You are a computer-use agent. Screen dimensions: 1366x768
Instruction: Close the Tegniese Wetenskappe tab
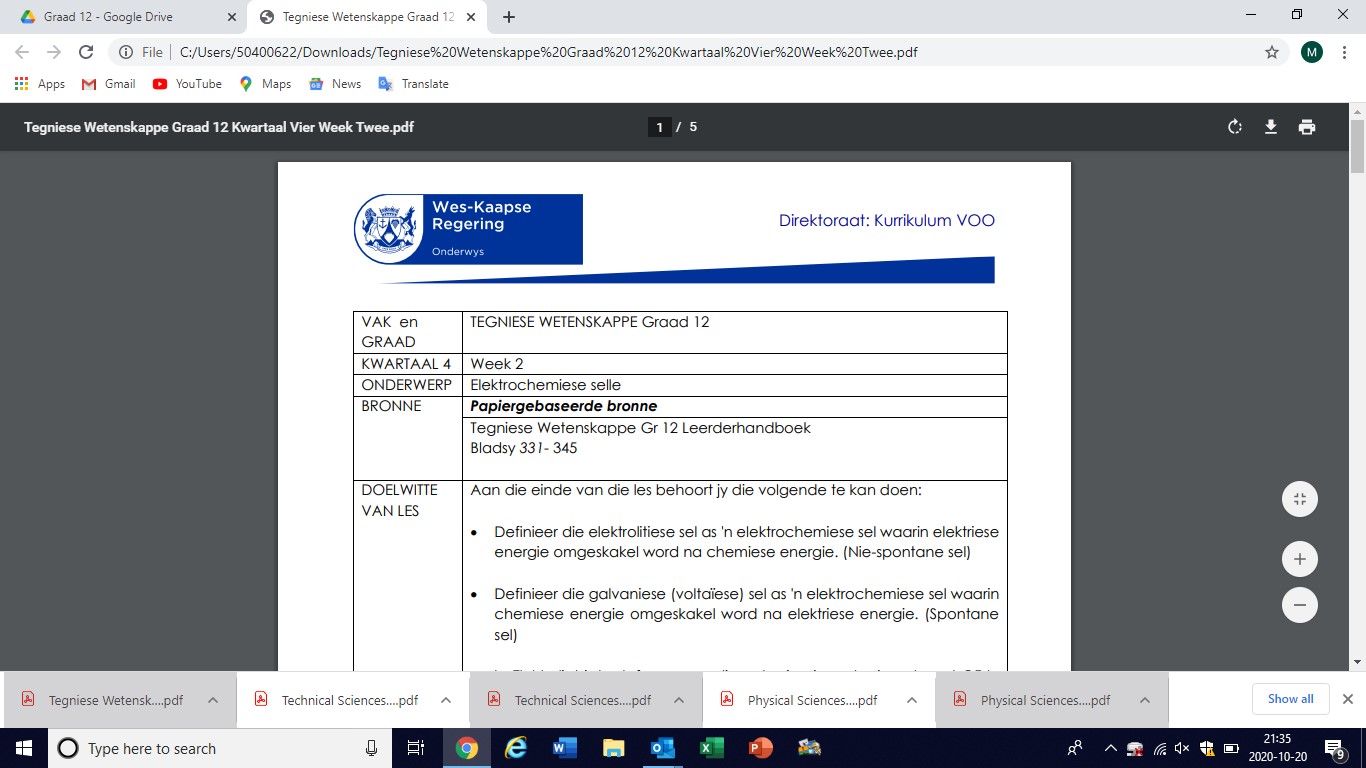(x=471, y=17)
